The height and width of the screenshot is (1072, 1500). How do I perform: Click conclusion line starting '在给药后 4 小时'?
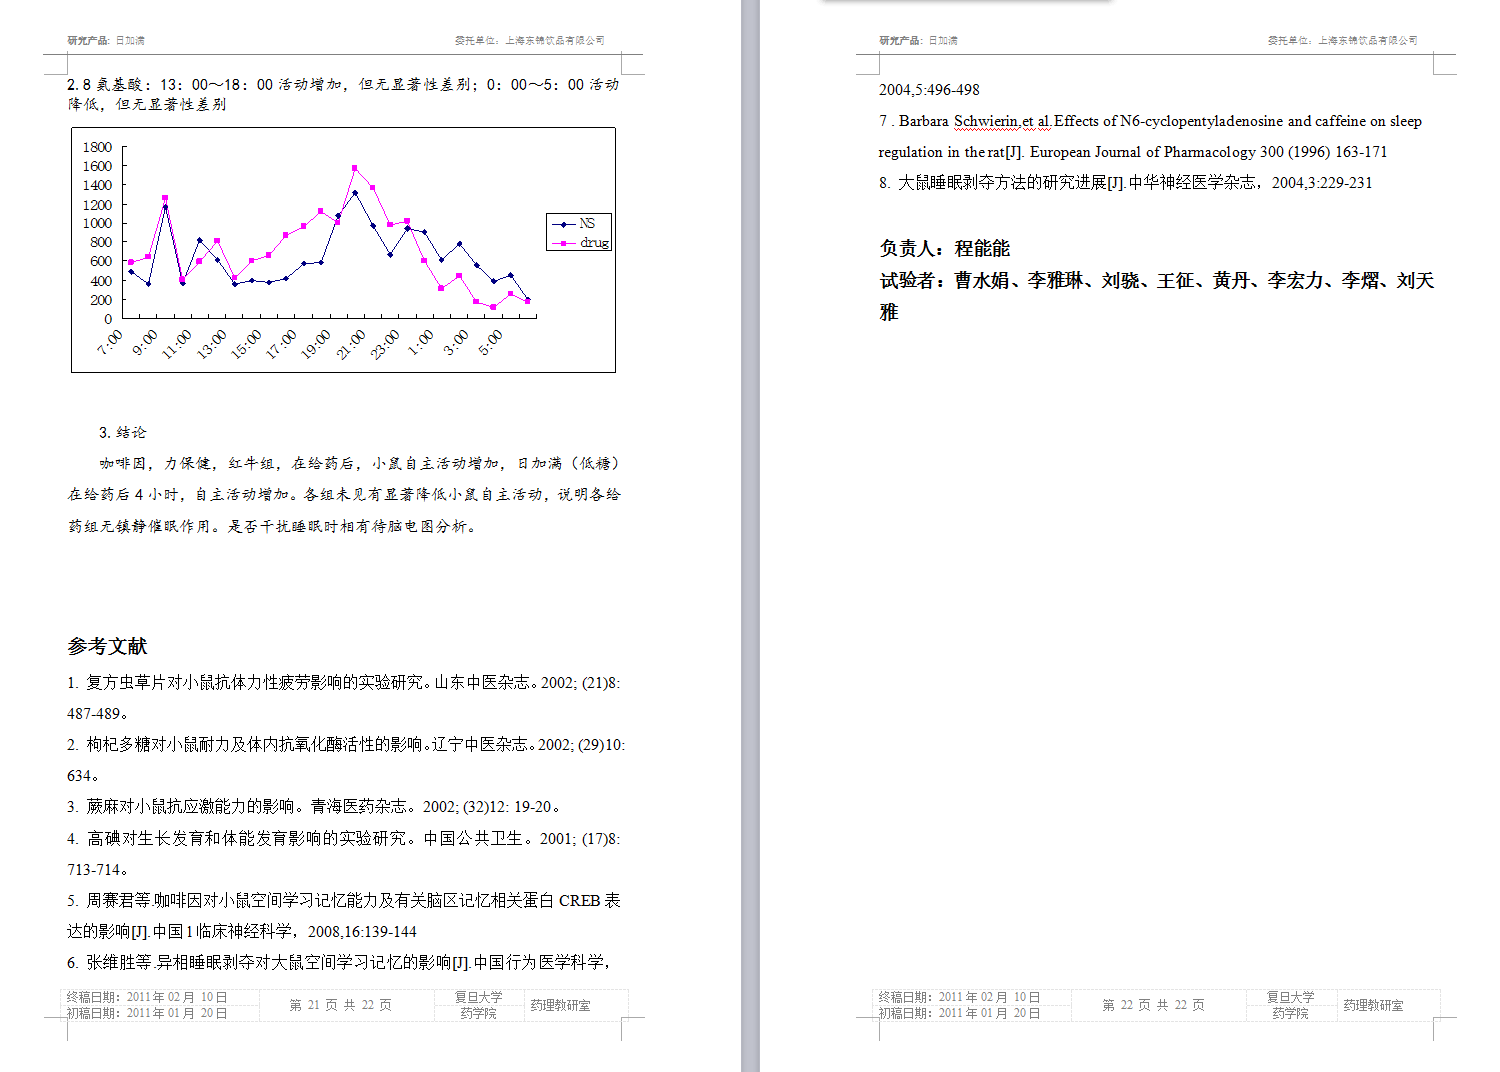tap(344, 494)
